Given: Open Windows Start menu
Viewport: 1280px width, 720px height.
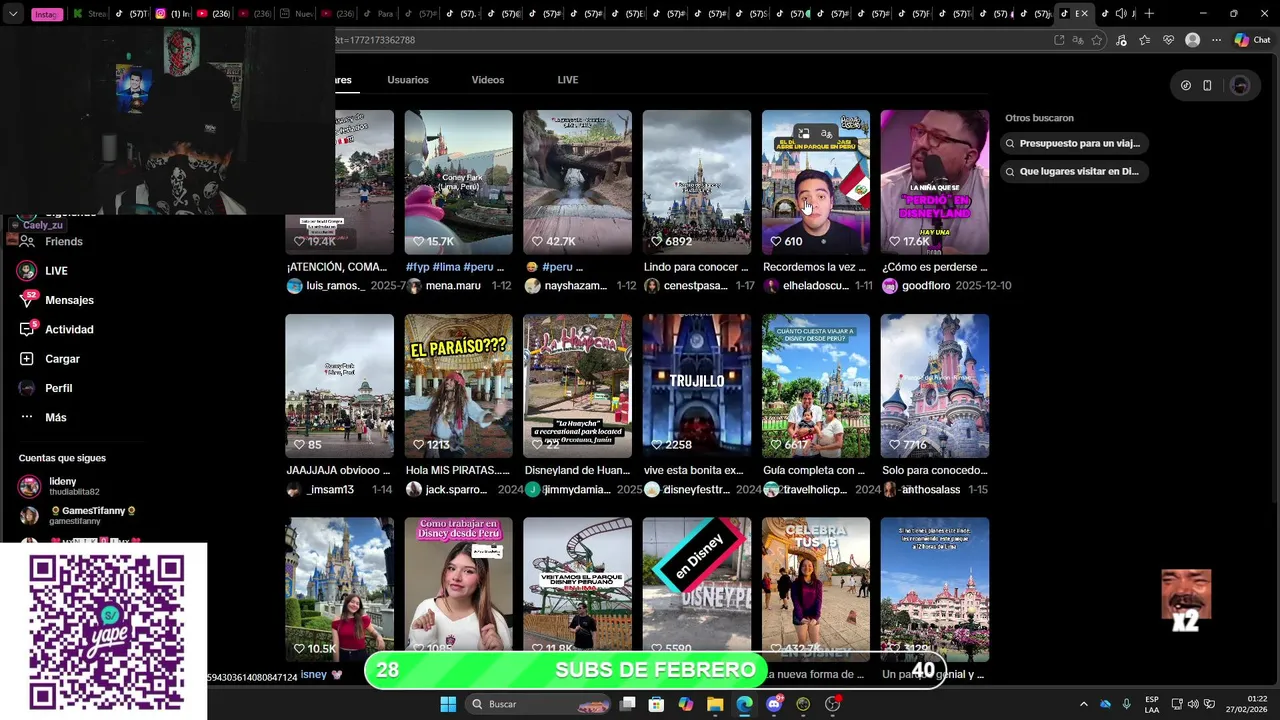Looking at the screenshot, I should point(448,704).
